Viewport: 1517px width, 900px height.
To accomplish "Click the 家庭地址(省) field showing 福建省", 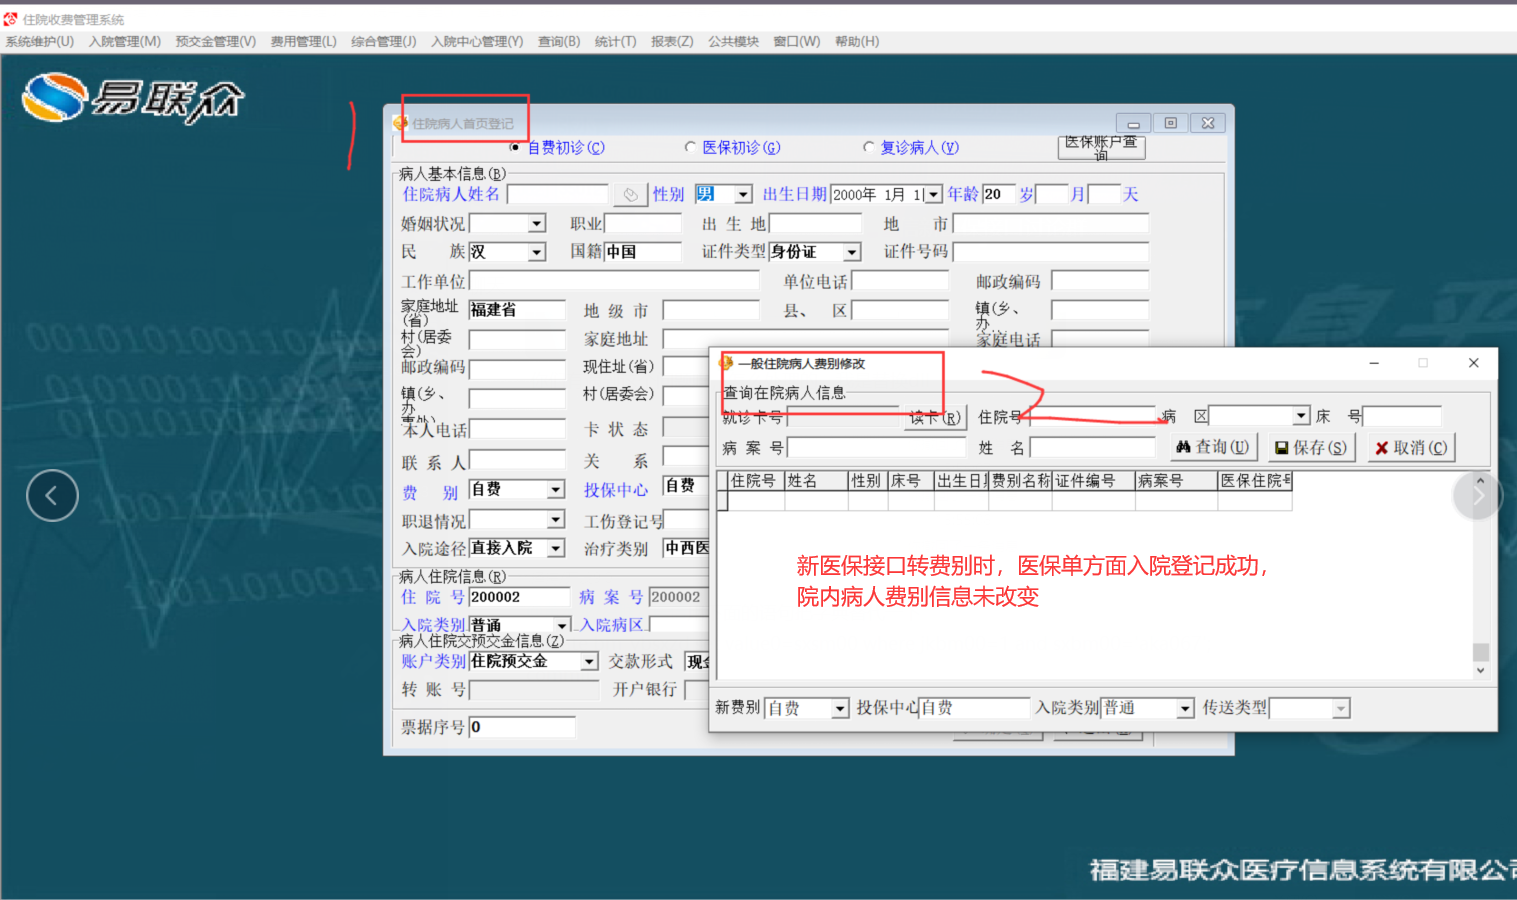I will tap(517, 310).
